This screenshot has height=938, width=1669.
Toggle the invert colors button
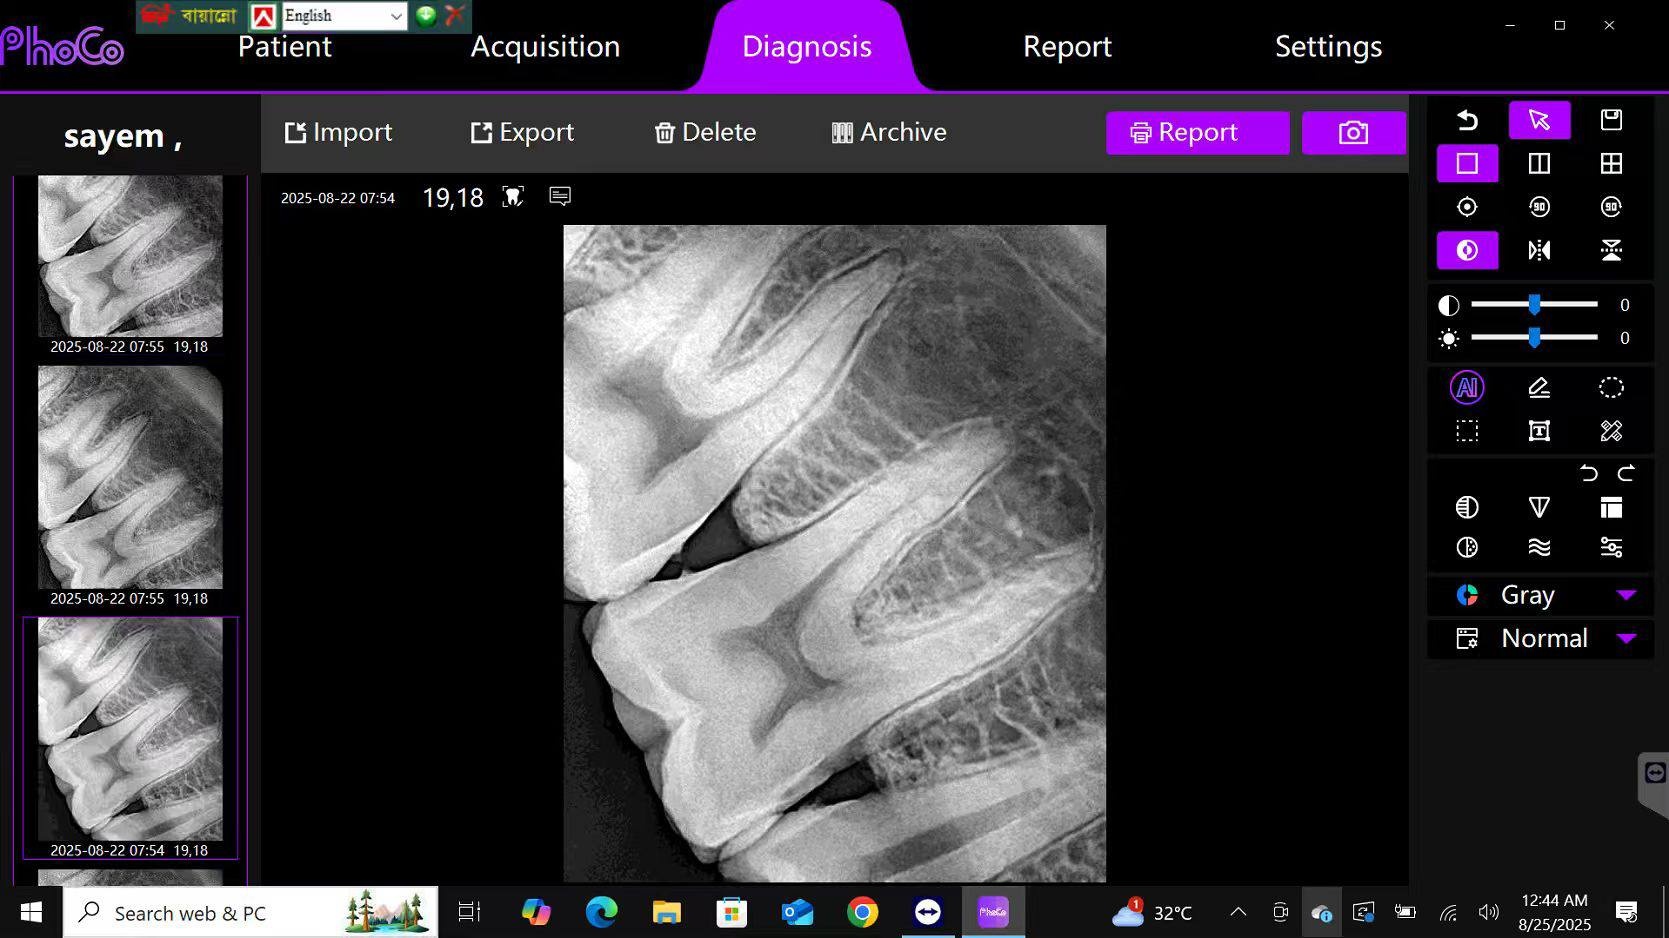tap(1467, 250)
